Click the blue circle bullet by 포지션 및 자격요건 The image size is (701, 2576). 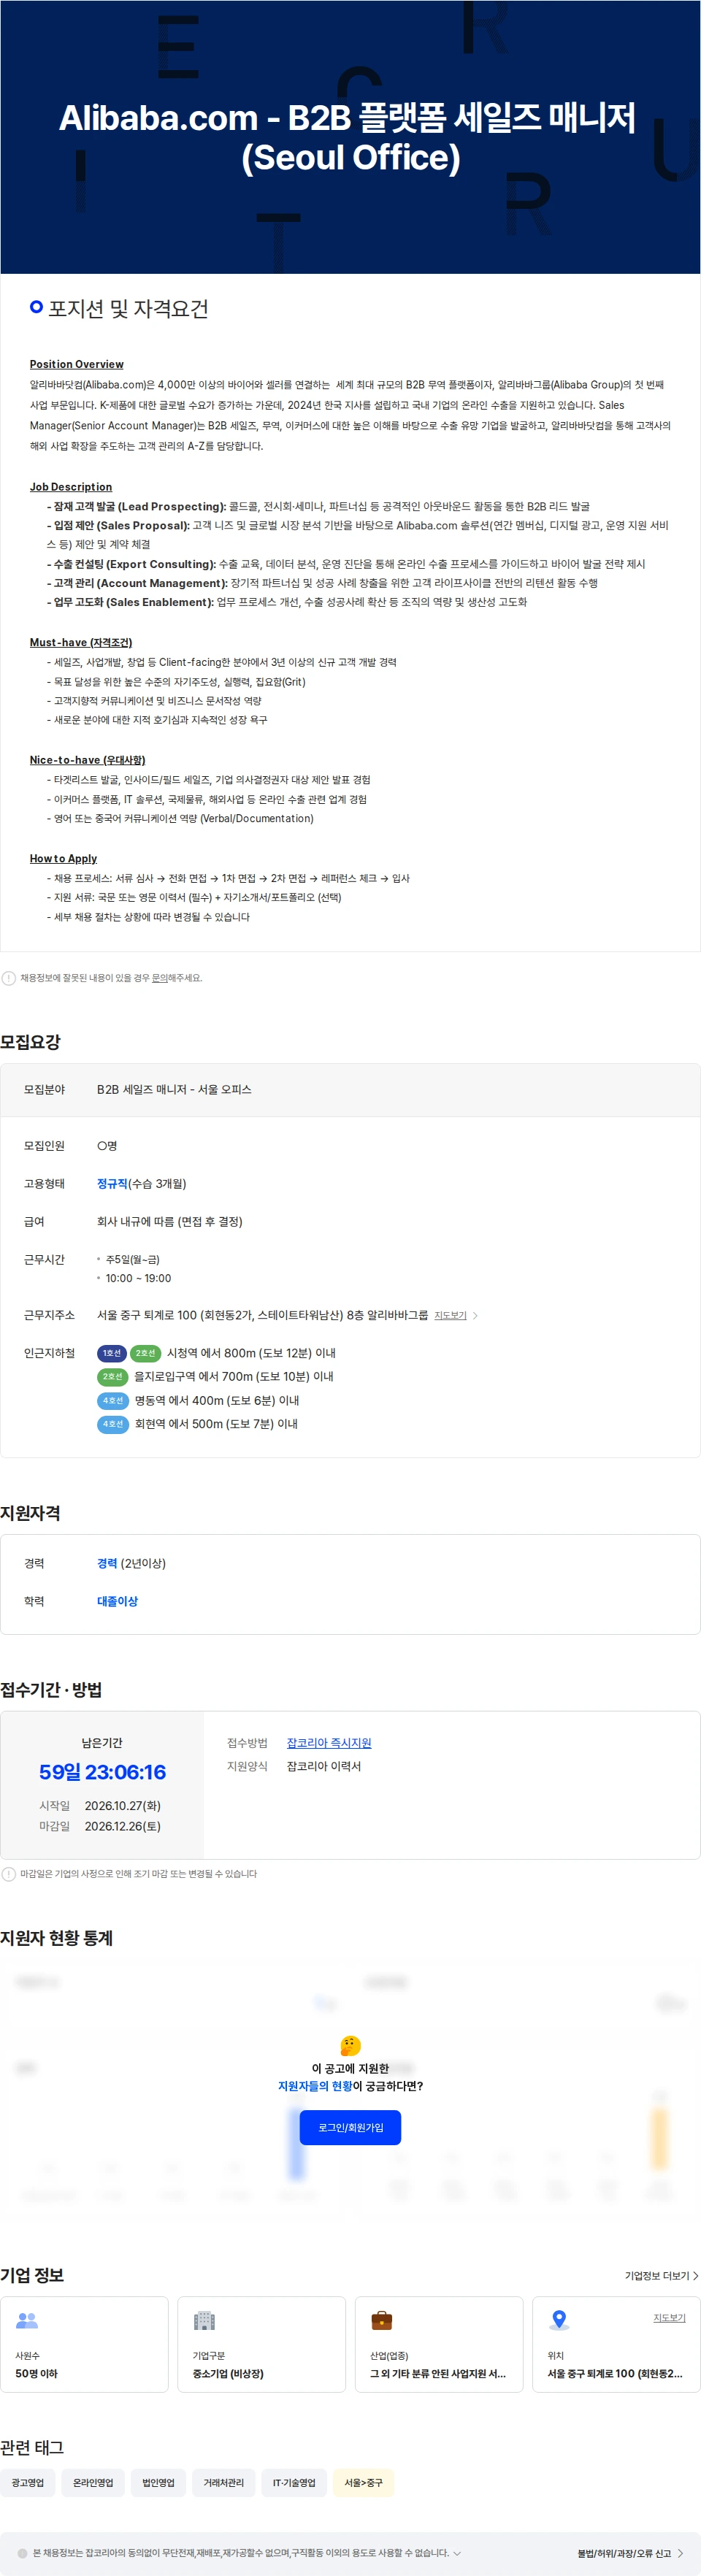click(36, 307)
